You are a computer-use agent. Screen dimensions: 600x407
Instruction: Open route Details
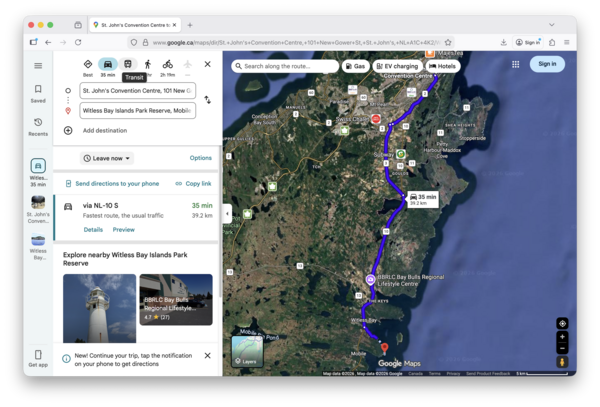click(x=93, y=230)
